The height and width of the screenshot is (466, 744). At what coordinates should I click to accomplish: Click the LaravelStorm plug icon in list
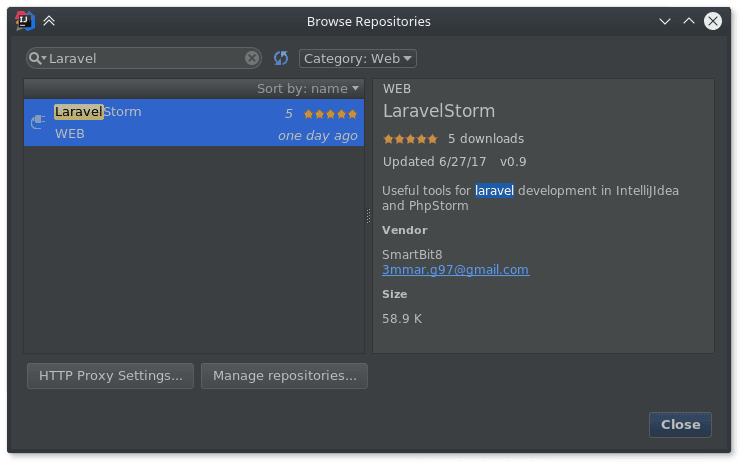coord(39,122)
